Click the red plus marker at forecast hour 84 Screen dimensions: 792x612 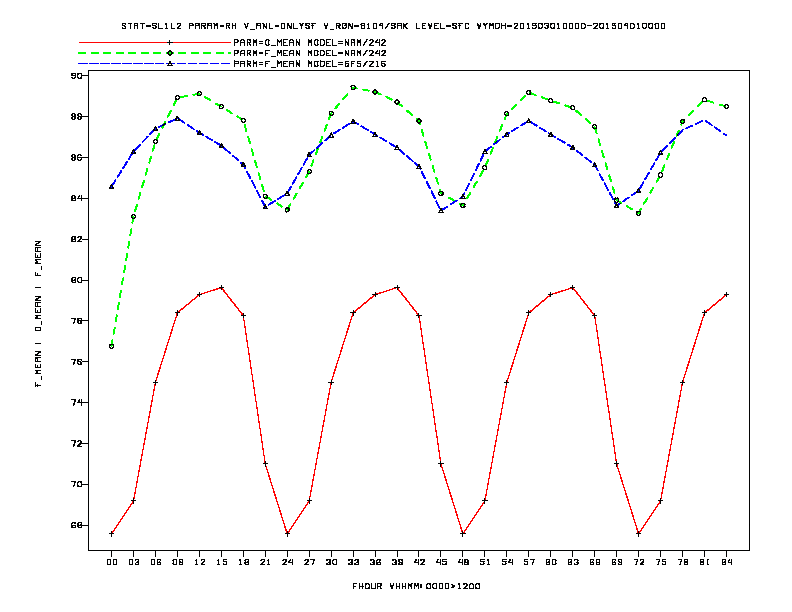pos(726,294)
